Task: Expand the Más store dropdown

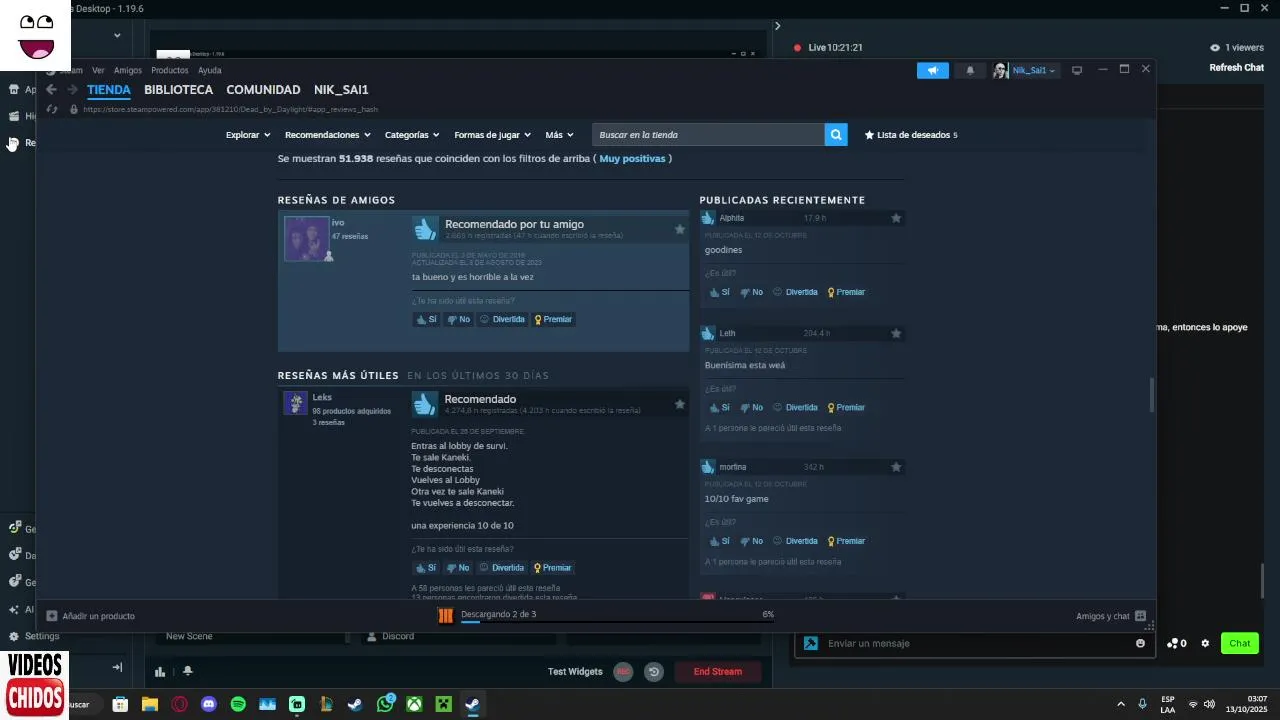Action: (x=559, y=134)
